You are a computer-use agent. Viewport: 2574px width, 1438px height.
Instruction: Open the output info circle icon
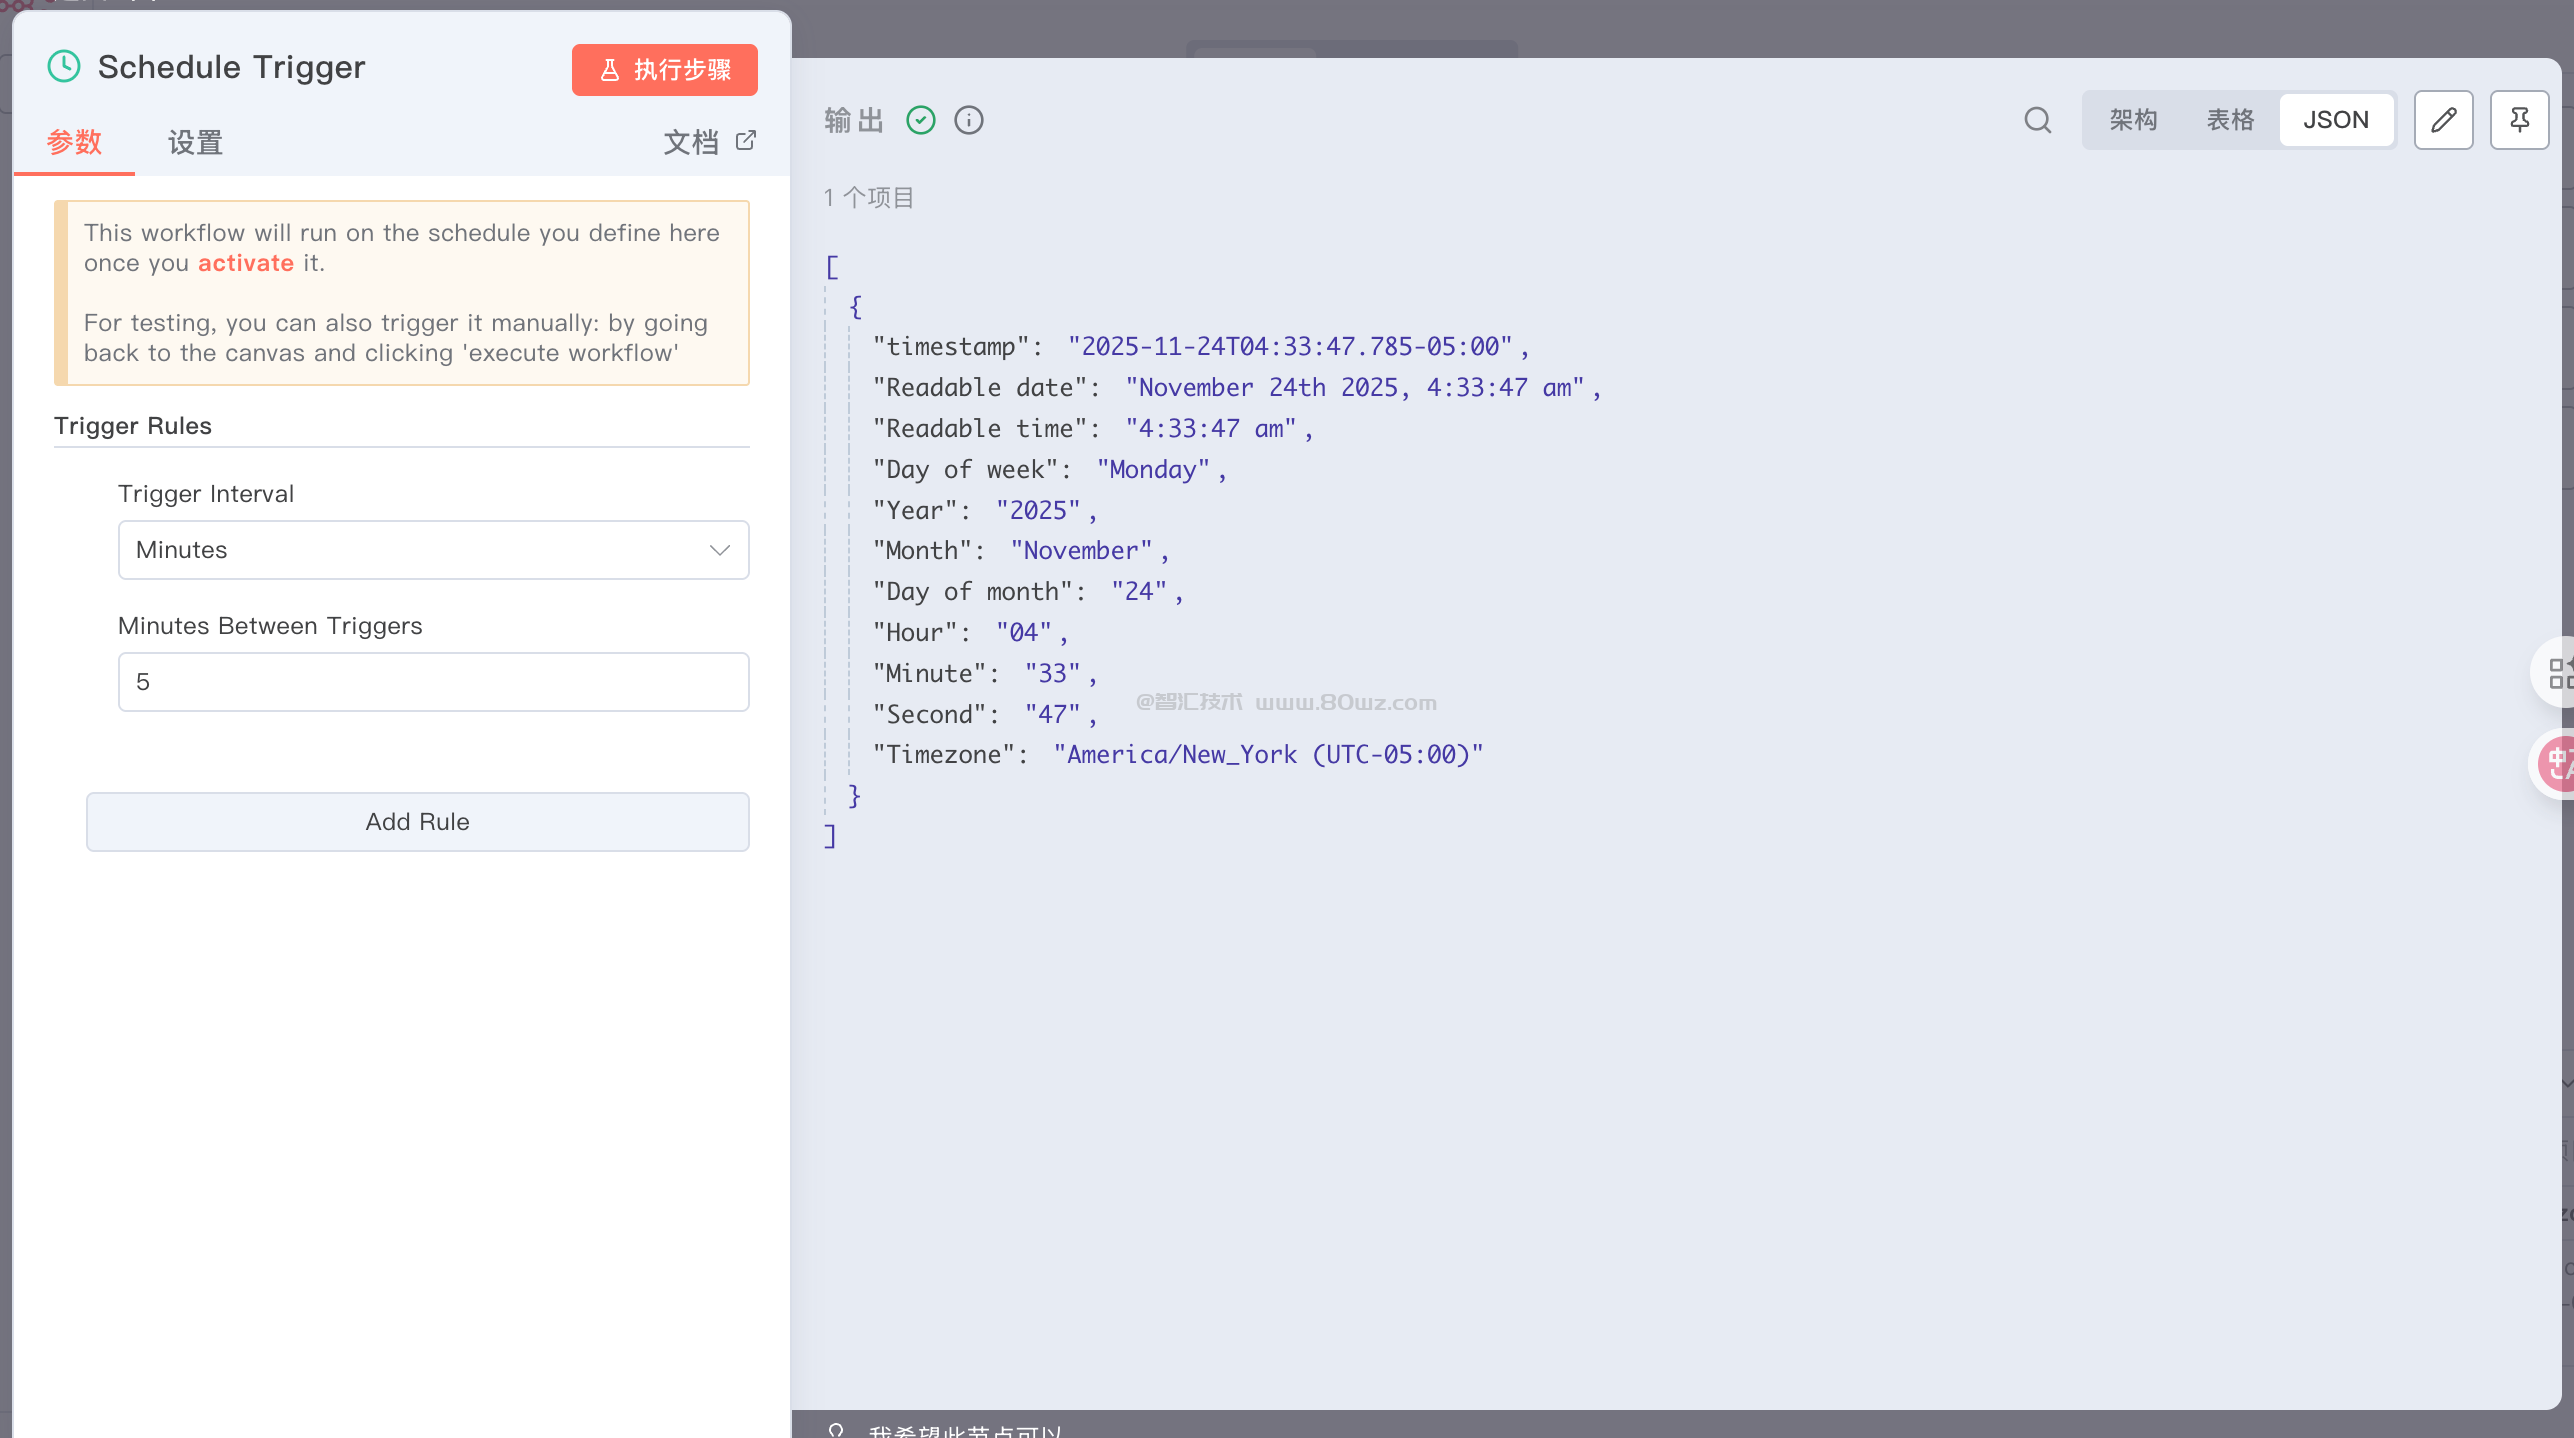968,120
